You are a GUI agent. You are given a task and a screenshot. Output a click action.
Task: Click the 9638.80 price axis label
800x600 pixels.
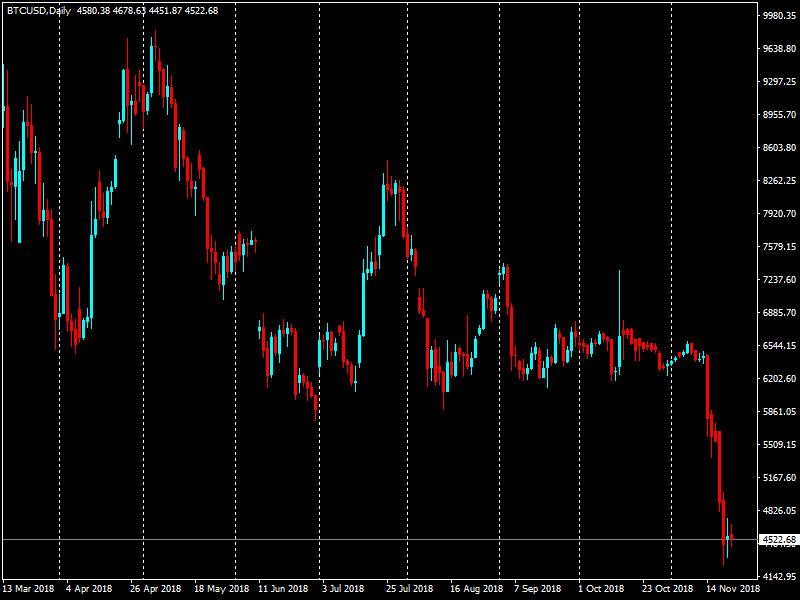click(x=780, y=48)
